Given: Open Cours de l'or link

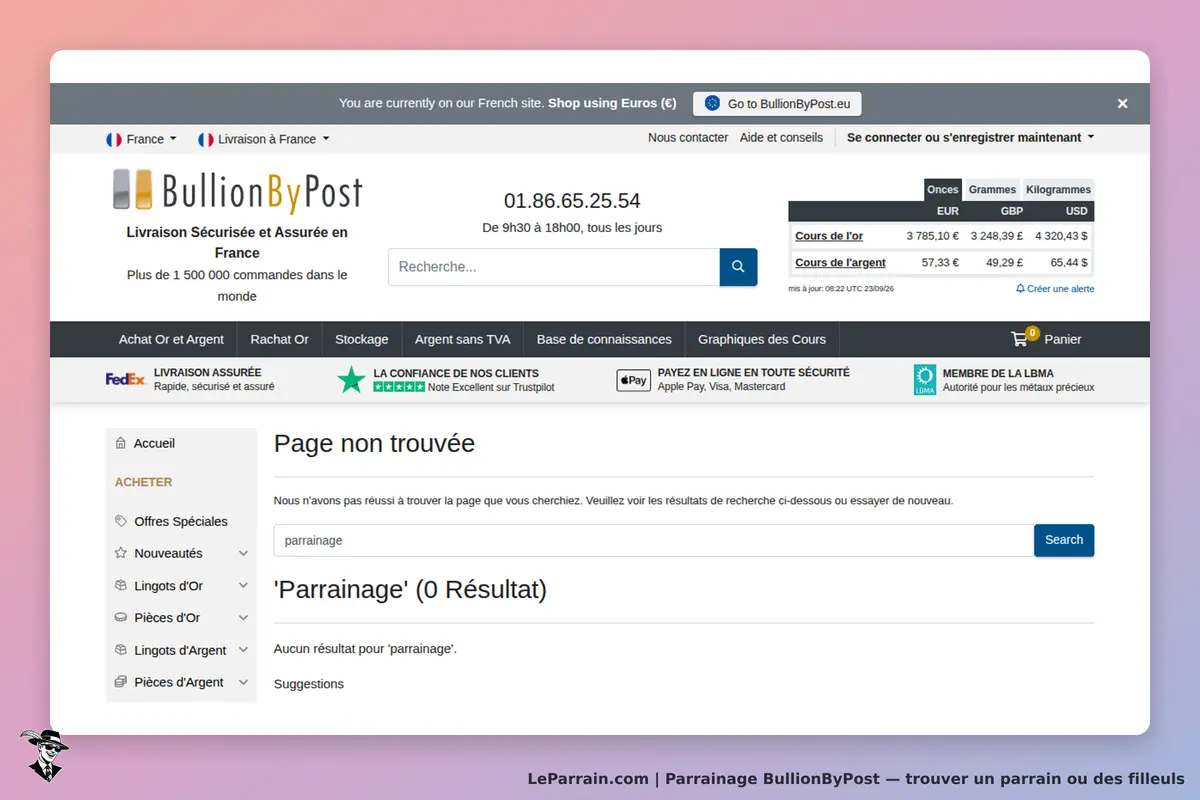Looking at the screenshot, I should (829, 236).
